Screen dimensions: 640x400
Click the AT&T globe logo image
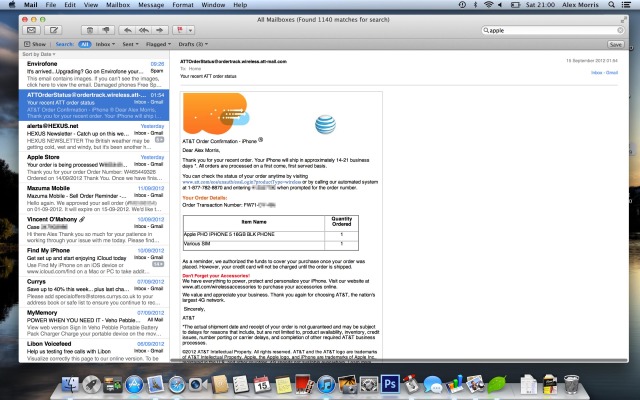[325, 124]
